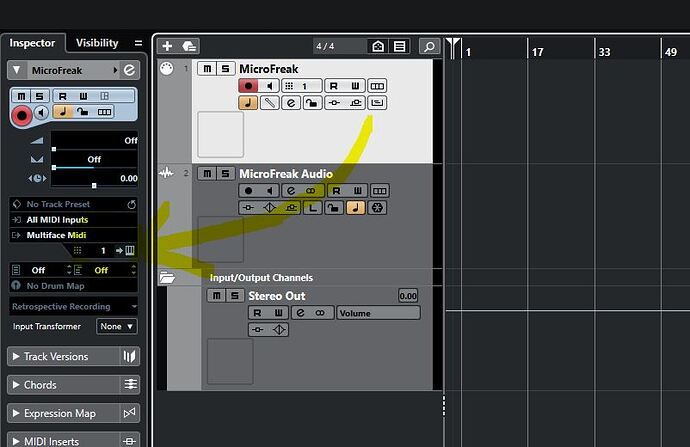690x447 pixels.
Task: Open the No Drum Map selector
Action: coord(73,286)
